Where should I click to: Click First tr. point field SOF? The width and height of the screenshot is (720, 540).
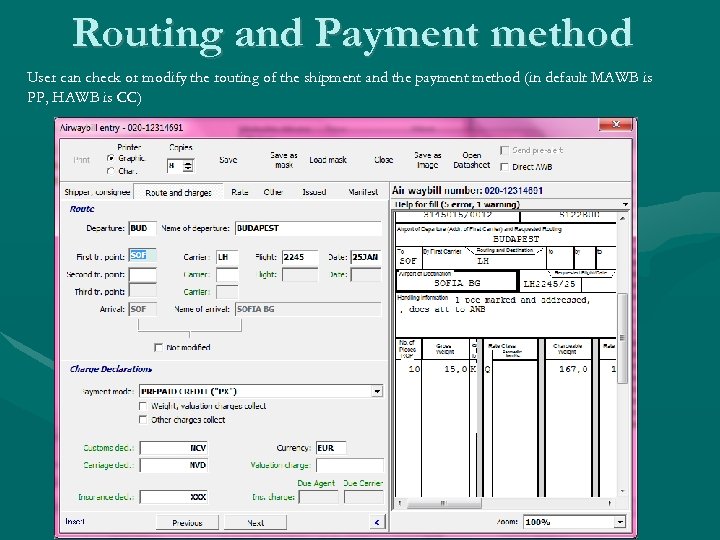(x=142, y=256)
